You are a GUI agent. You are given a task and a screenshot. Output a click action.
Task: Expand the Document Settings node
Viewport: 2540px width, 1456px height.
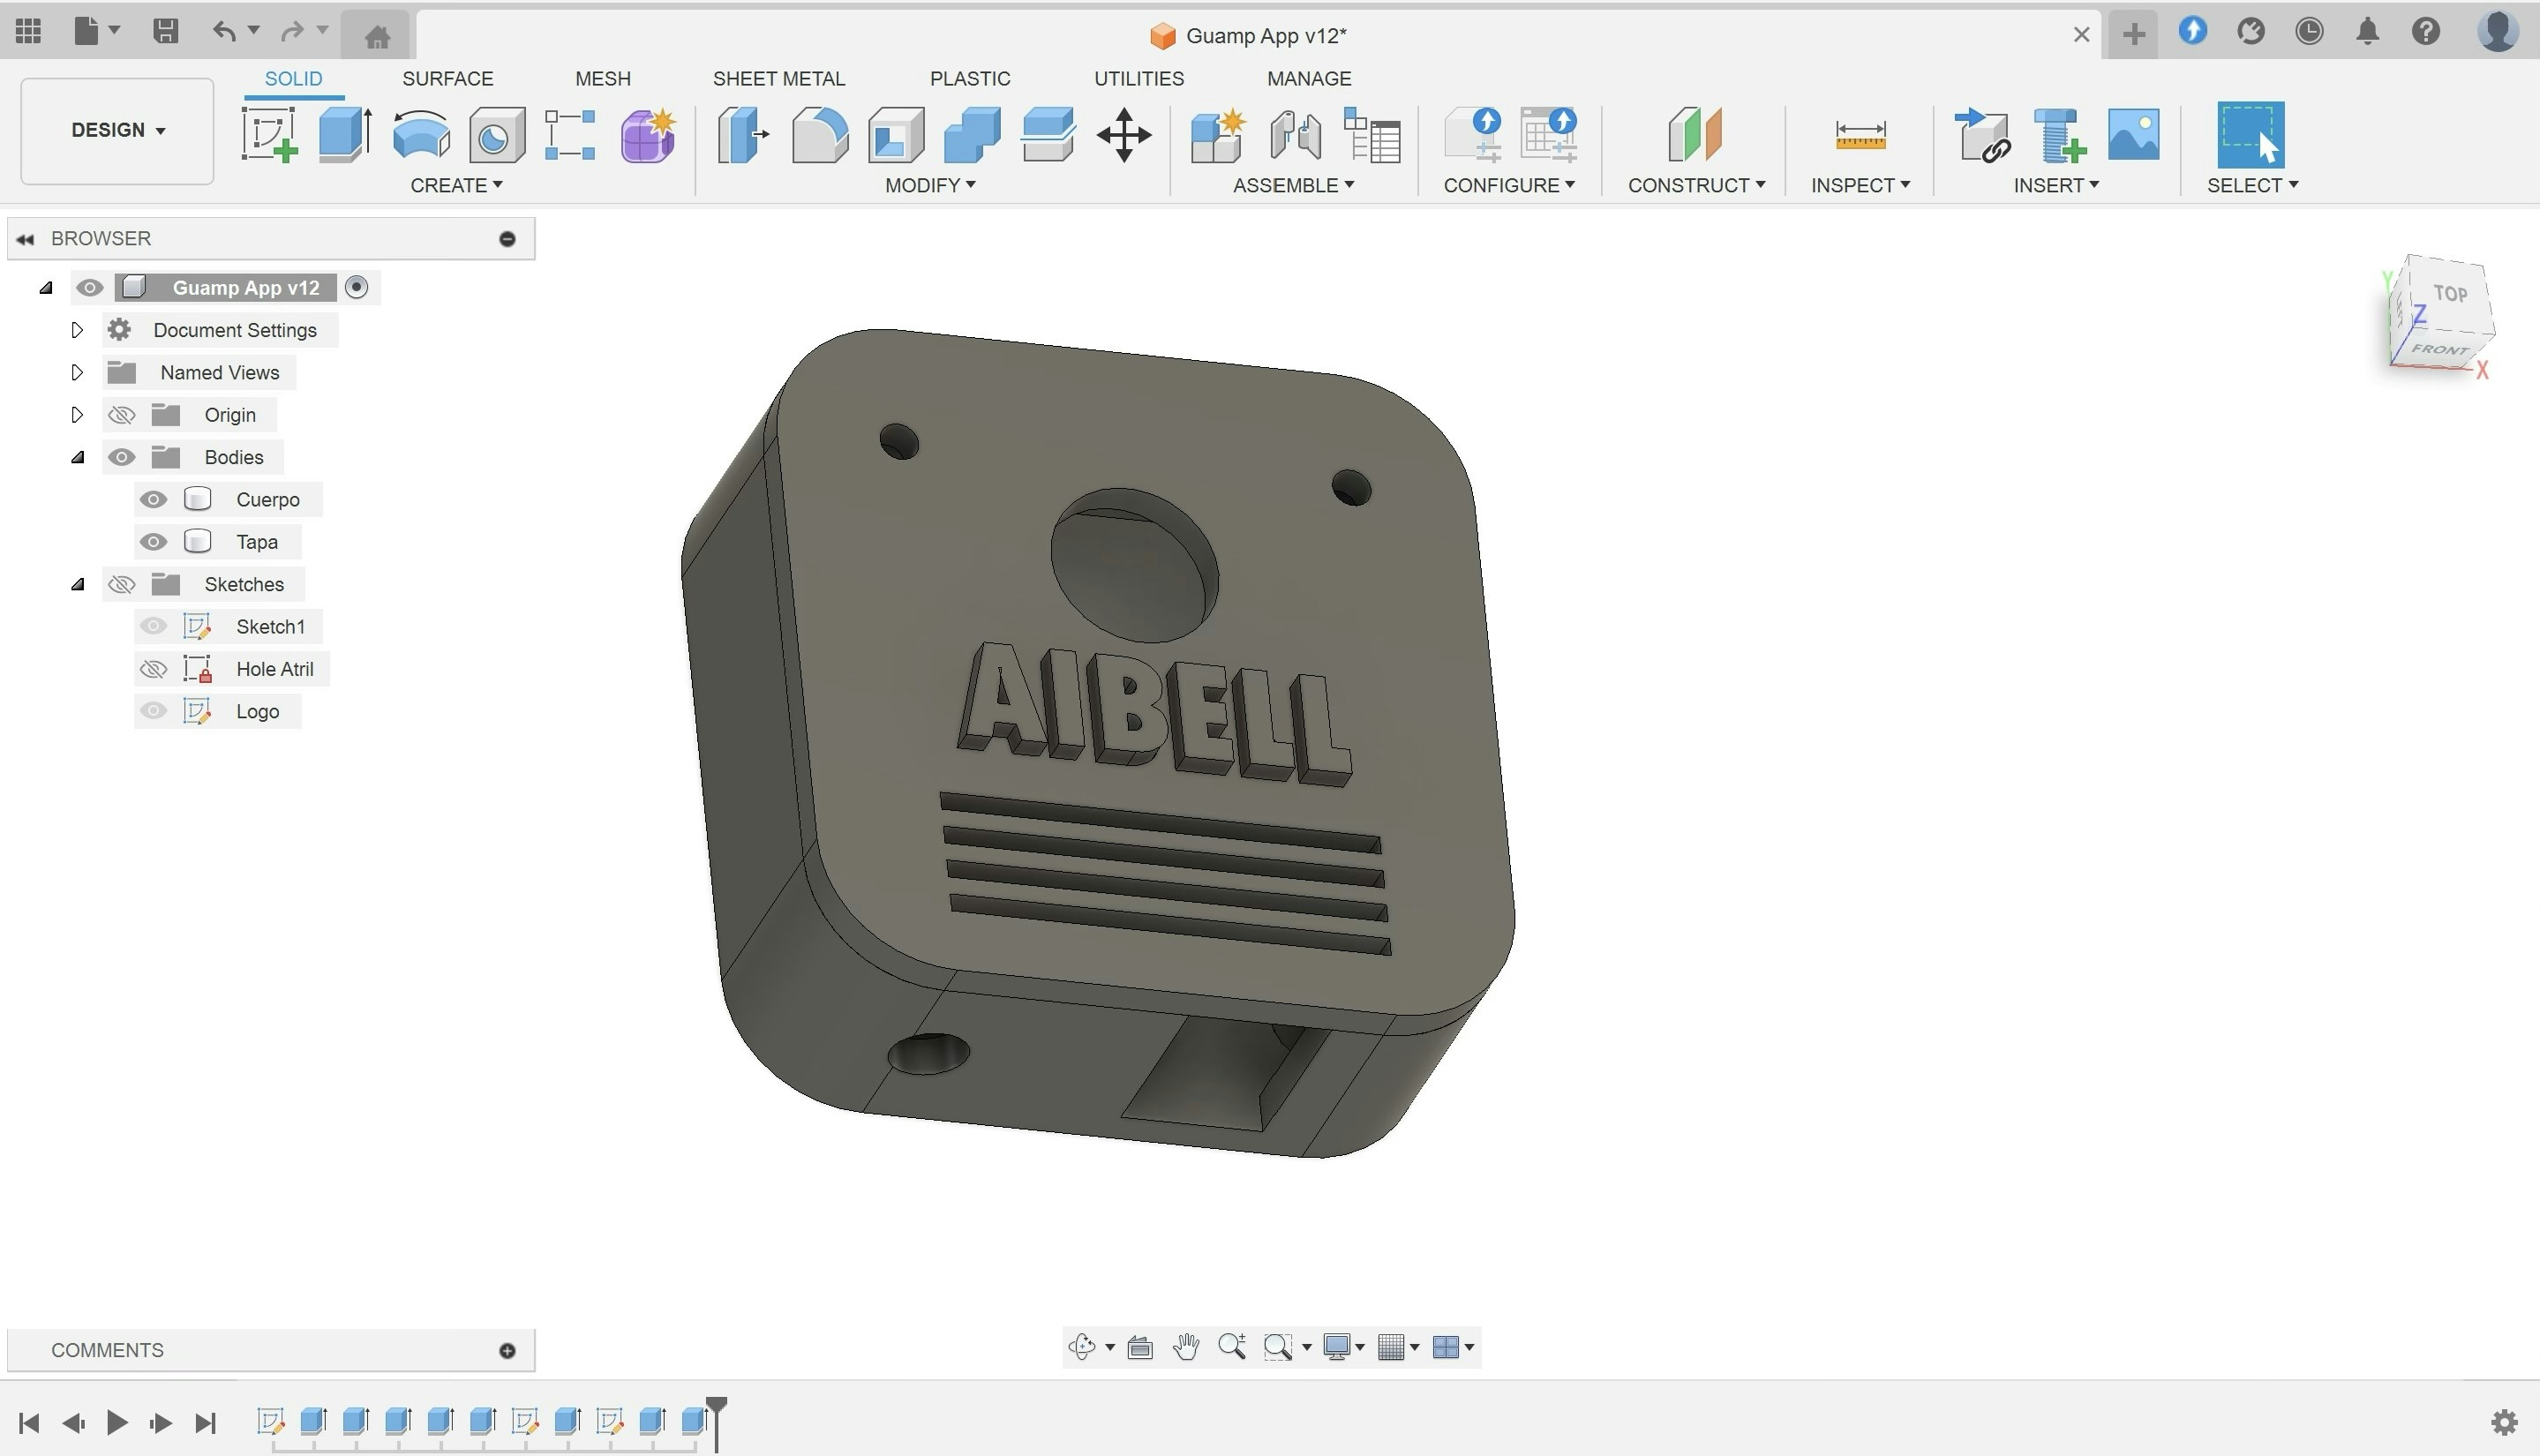77,330
